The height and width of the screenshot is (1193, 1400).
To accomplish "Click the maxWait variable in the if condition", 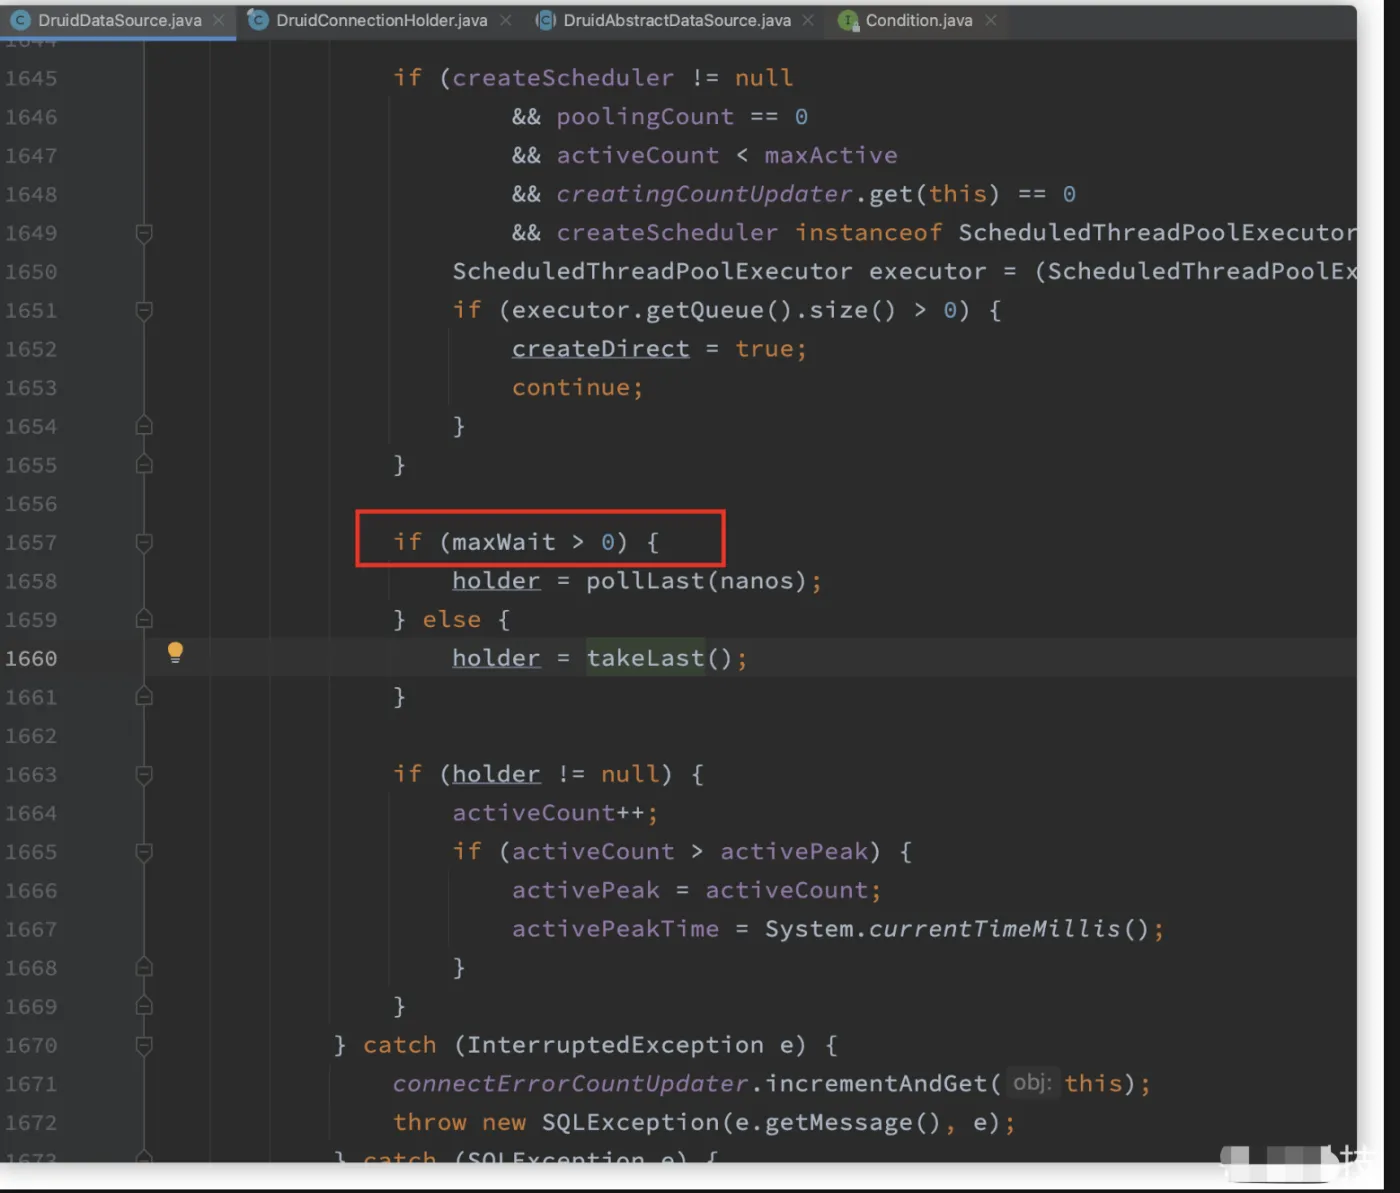I will [x=504, y=542].
